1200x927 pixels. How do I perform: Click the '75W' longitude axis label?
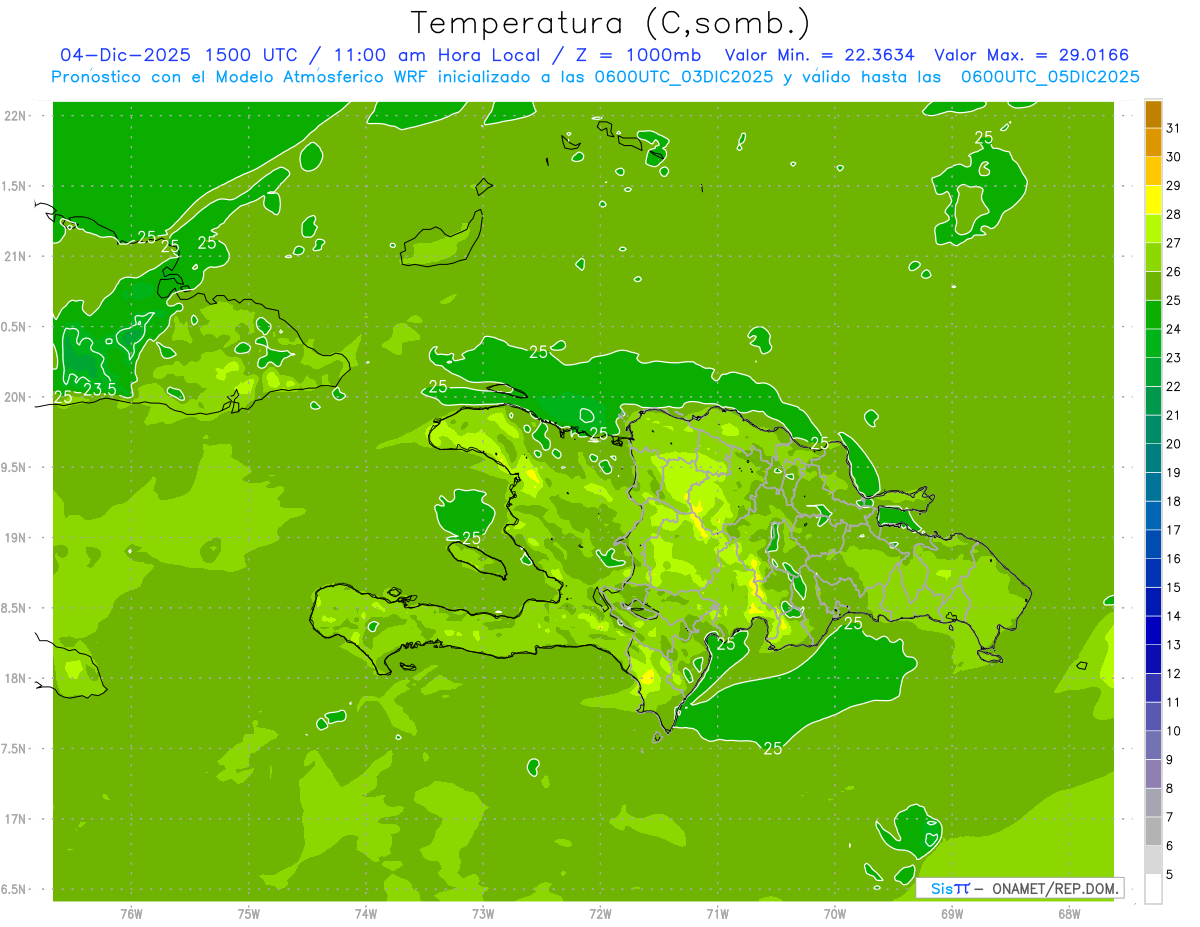(x=248, y=913)
